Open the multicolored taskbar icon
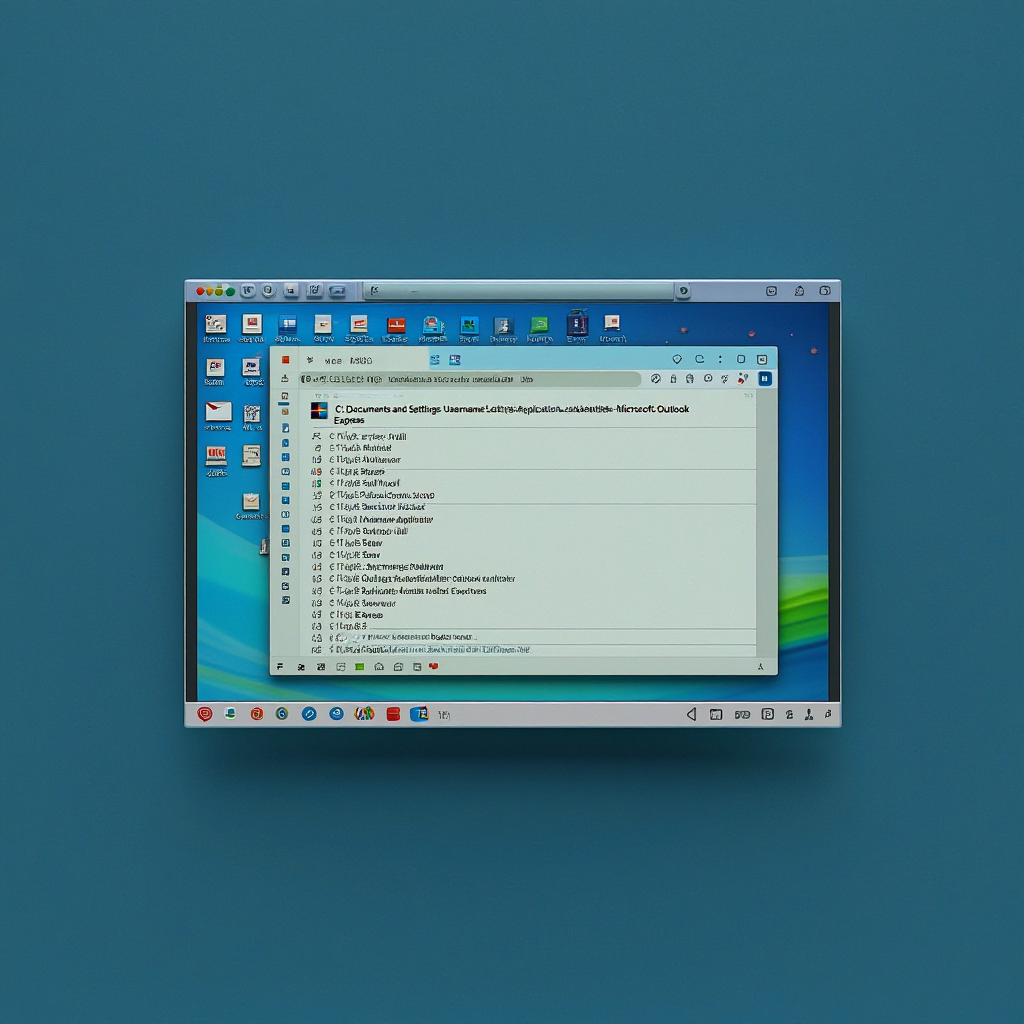The image size is (1024, 1024). point(364,714)
